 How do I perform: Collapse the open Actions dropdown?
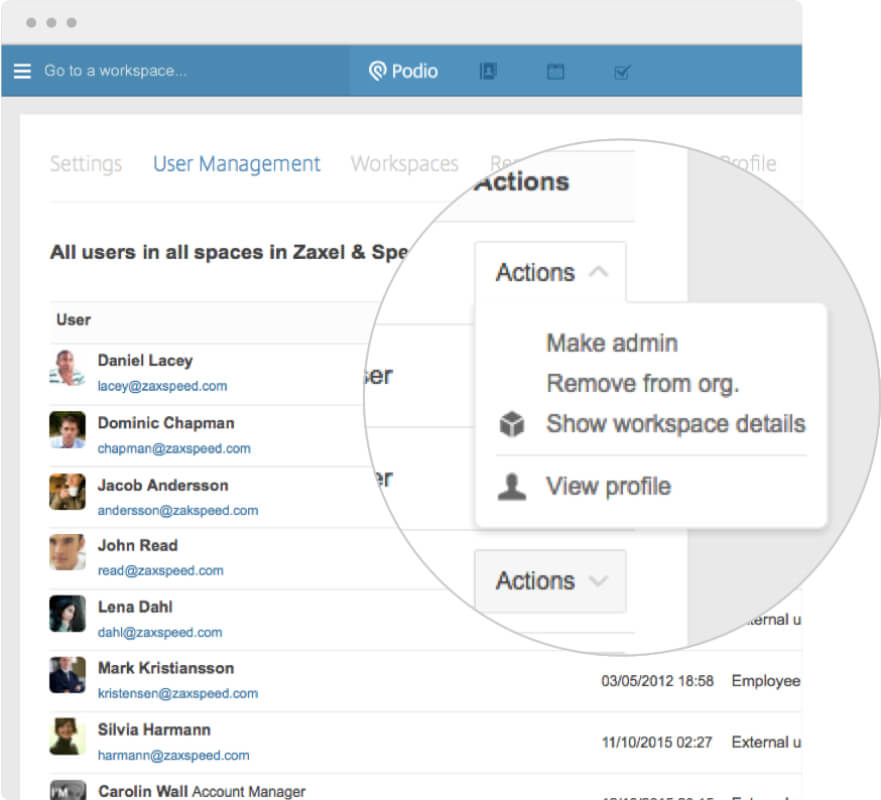[x=550, y=272]
